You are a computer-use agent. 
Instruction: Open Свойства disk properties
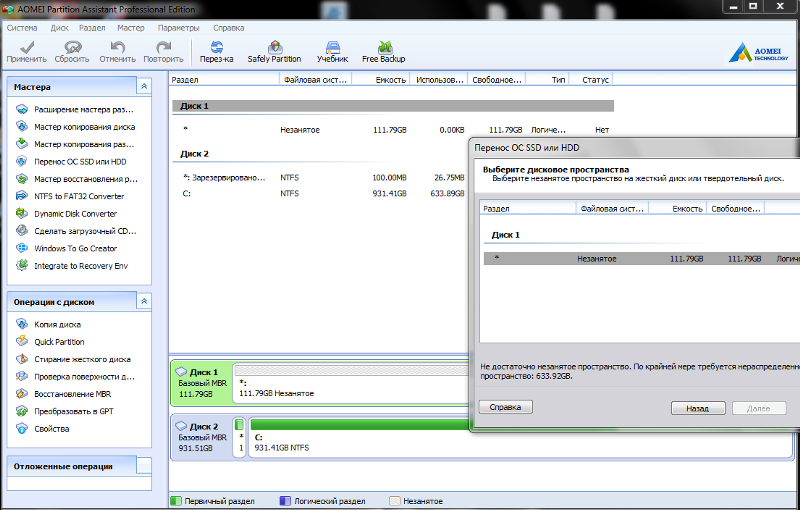(x=43, y=428)
